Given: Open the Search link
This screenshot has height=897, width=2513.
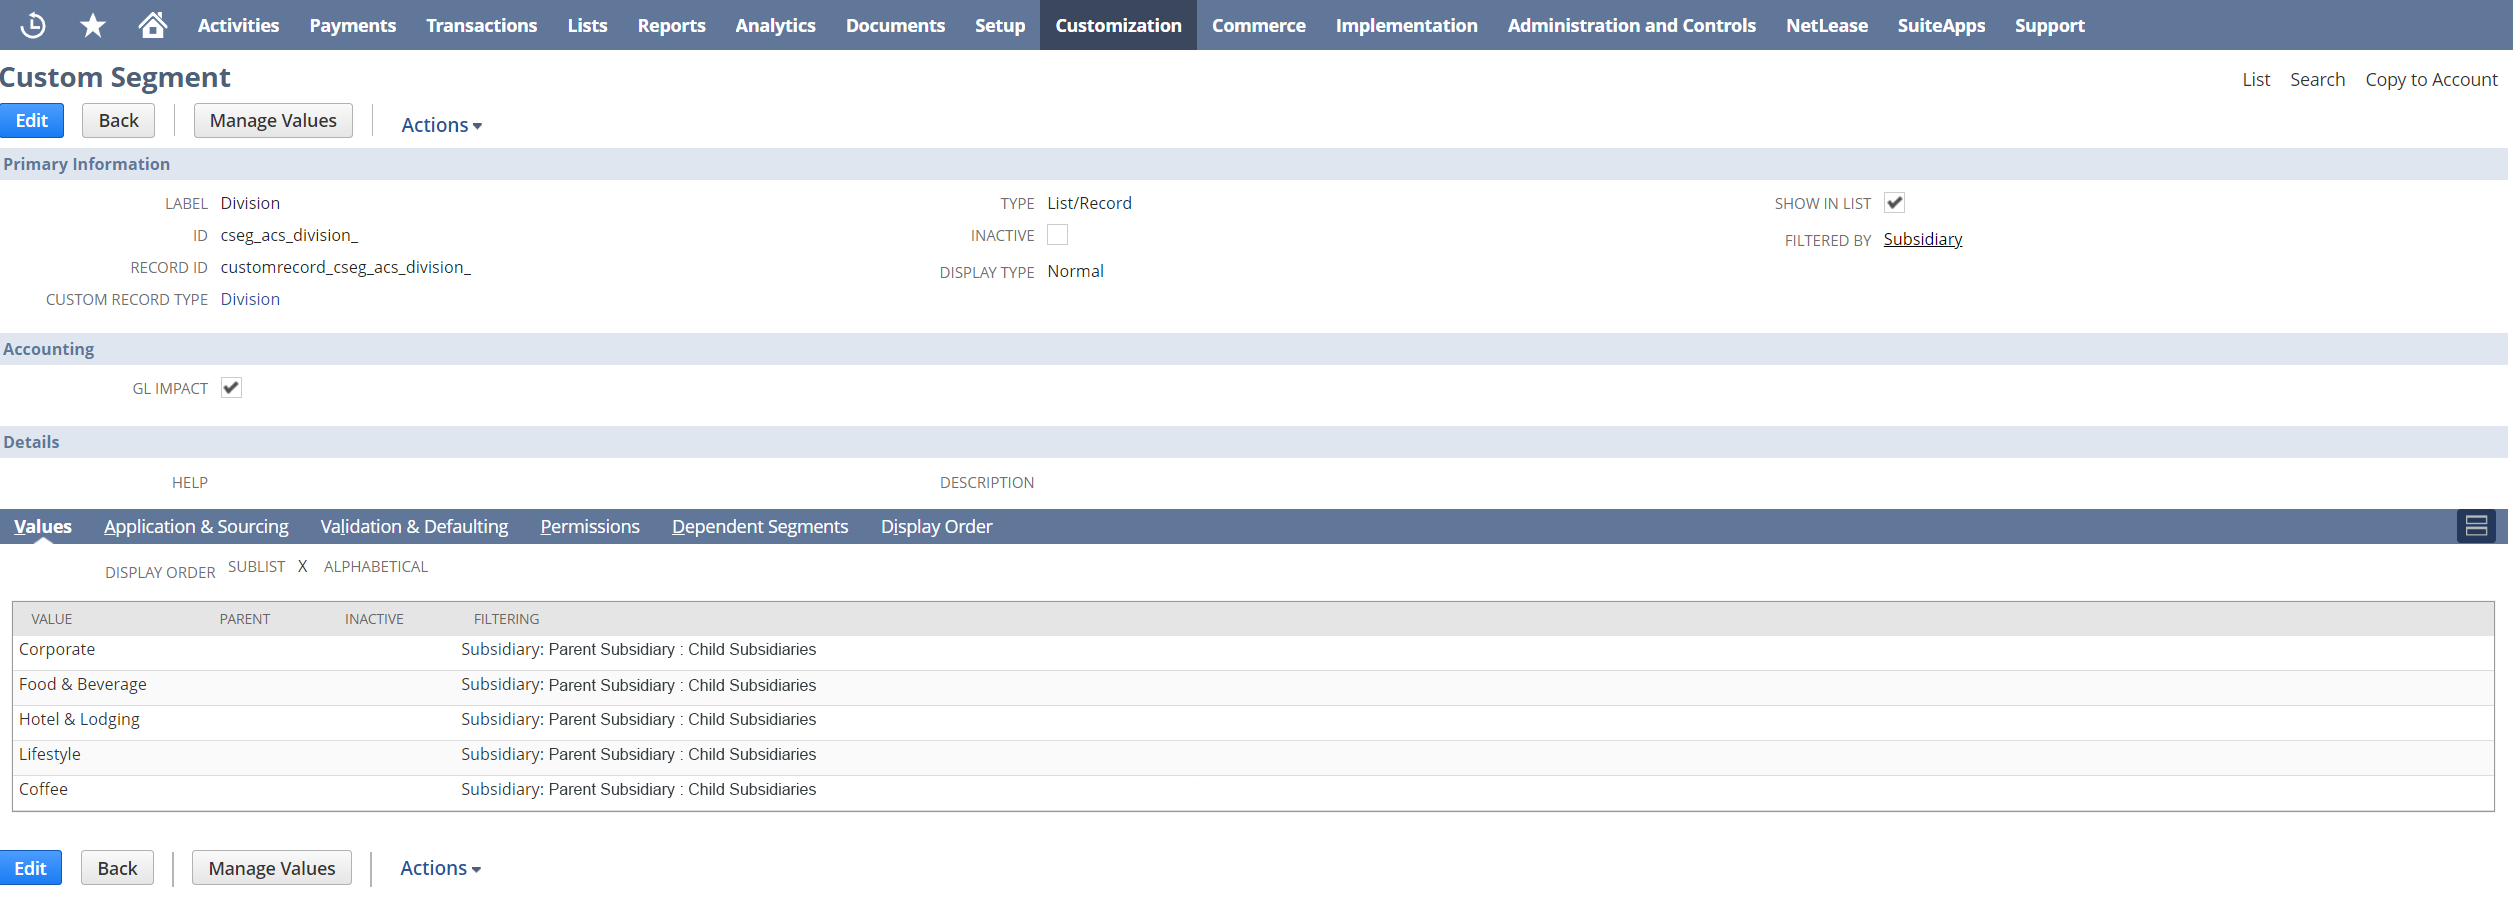Looking at the screenshot, I should coord(2317,79).
